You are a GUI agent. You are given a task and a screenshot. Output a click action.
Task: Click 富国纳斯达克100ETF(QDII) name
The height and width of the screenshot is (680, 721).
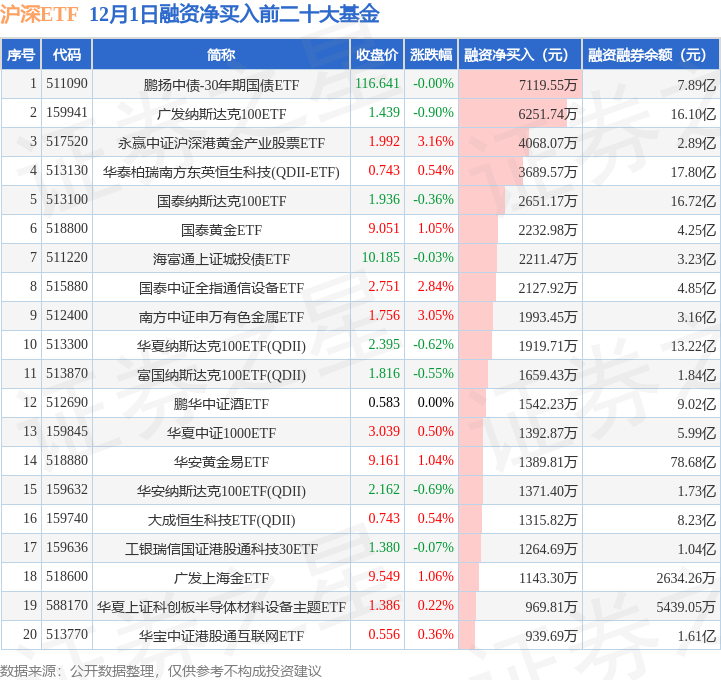pyautogui.click(x=221, y=375)
